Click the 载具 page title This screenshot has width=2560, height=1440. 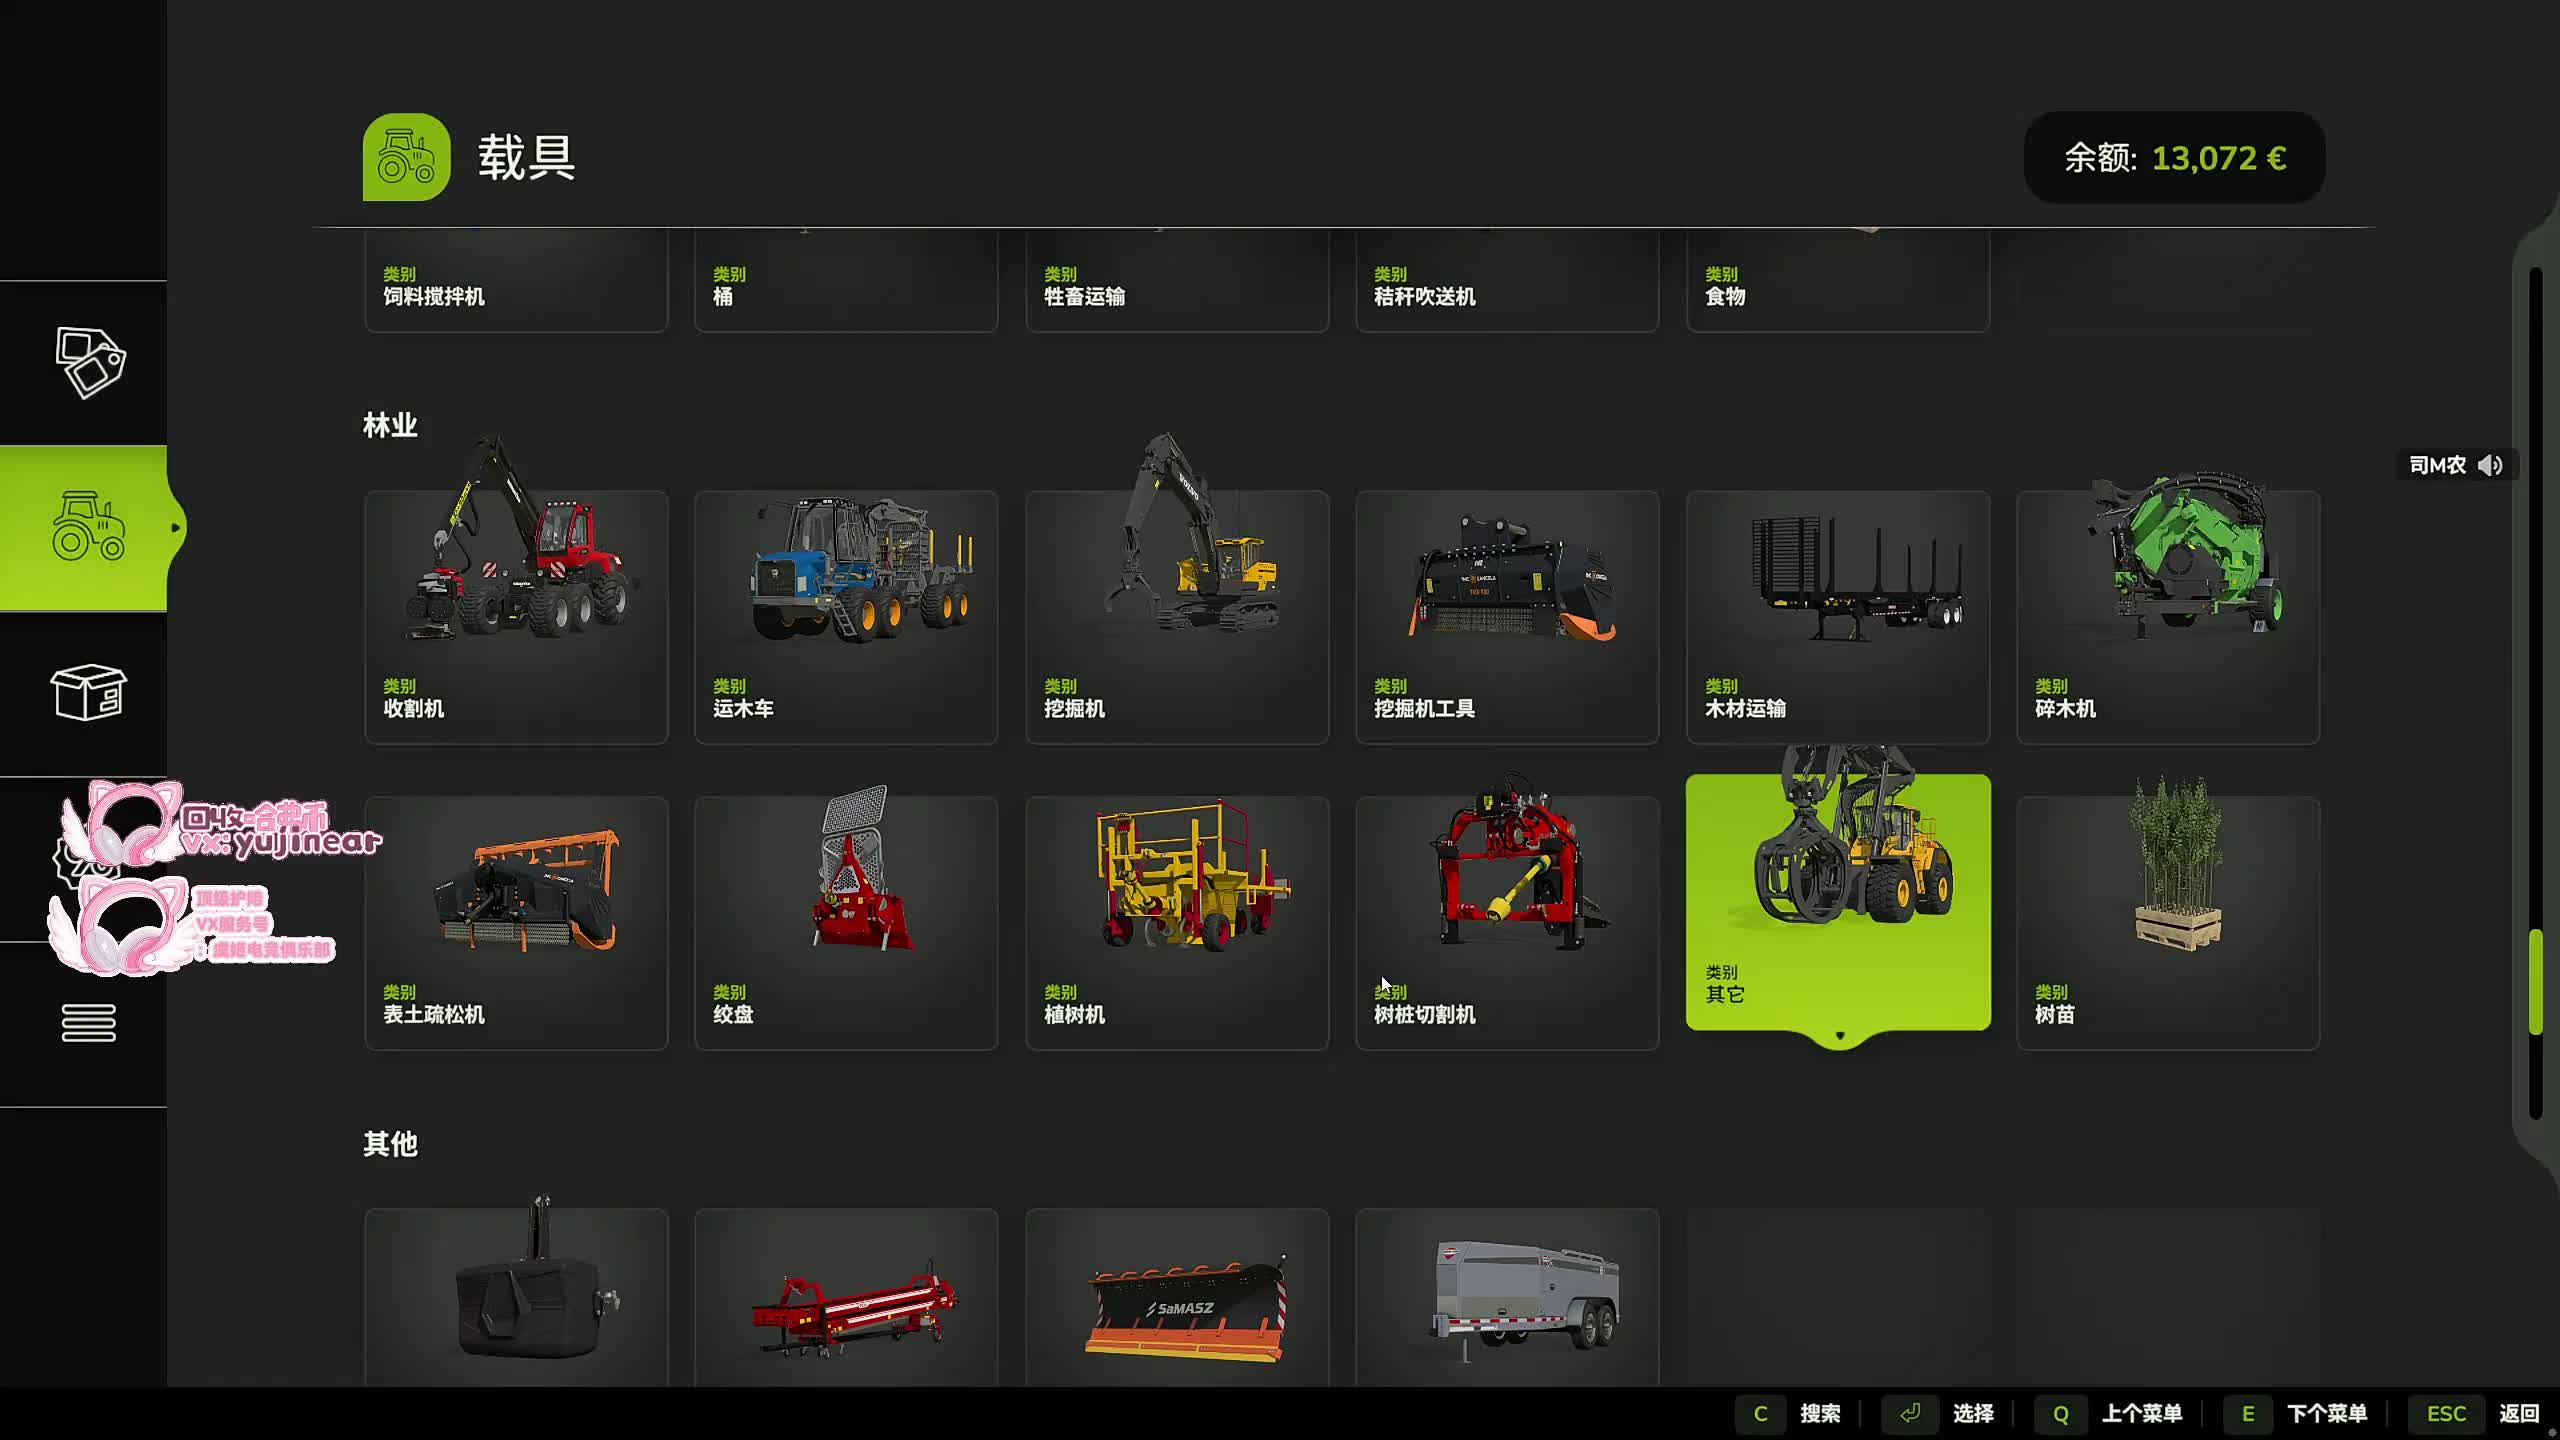[526, 158]
